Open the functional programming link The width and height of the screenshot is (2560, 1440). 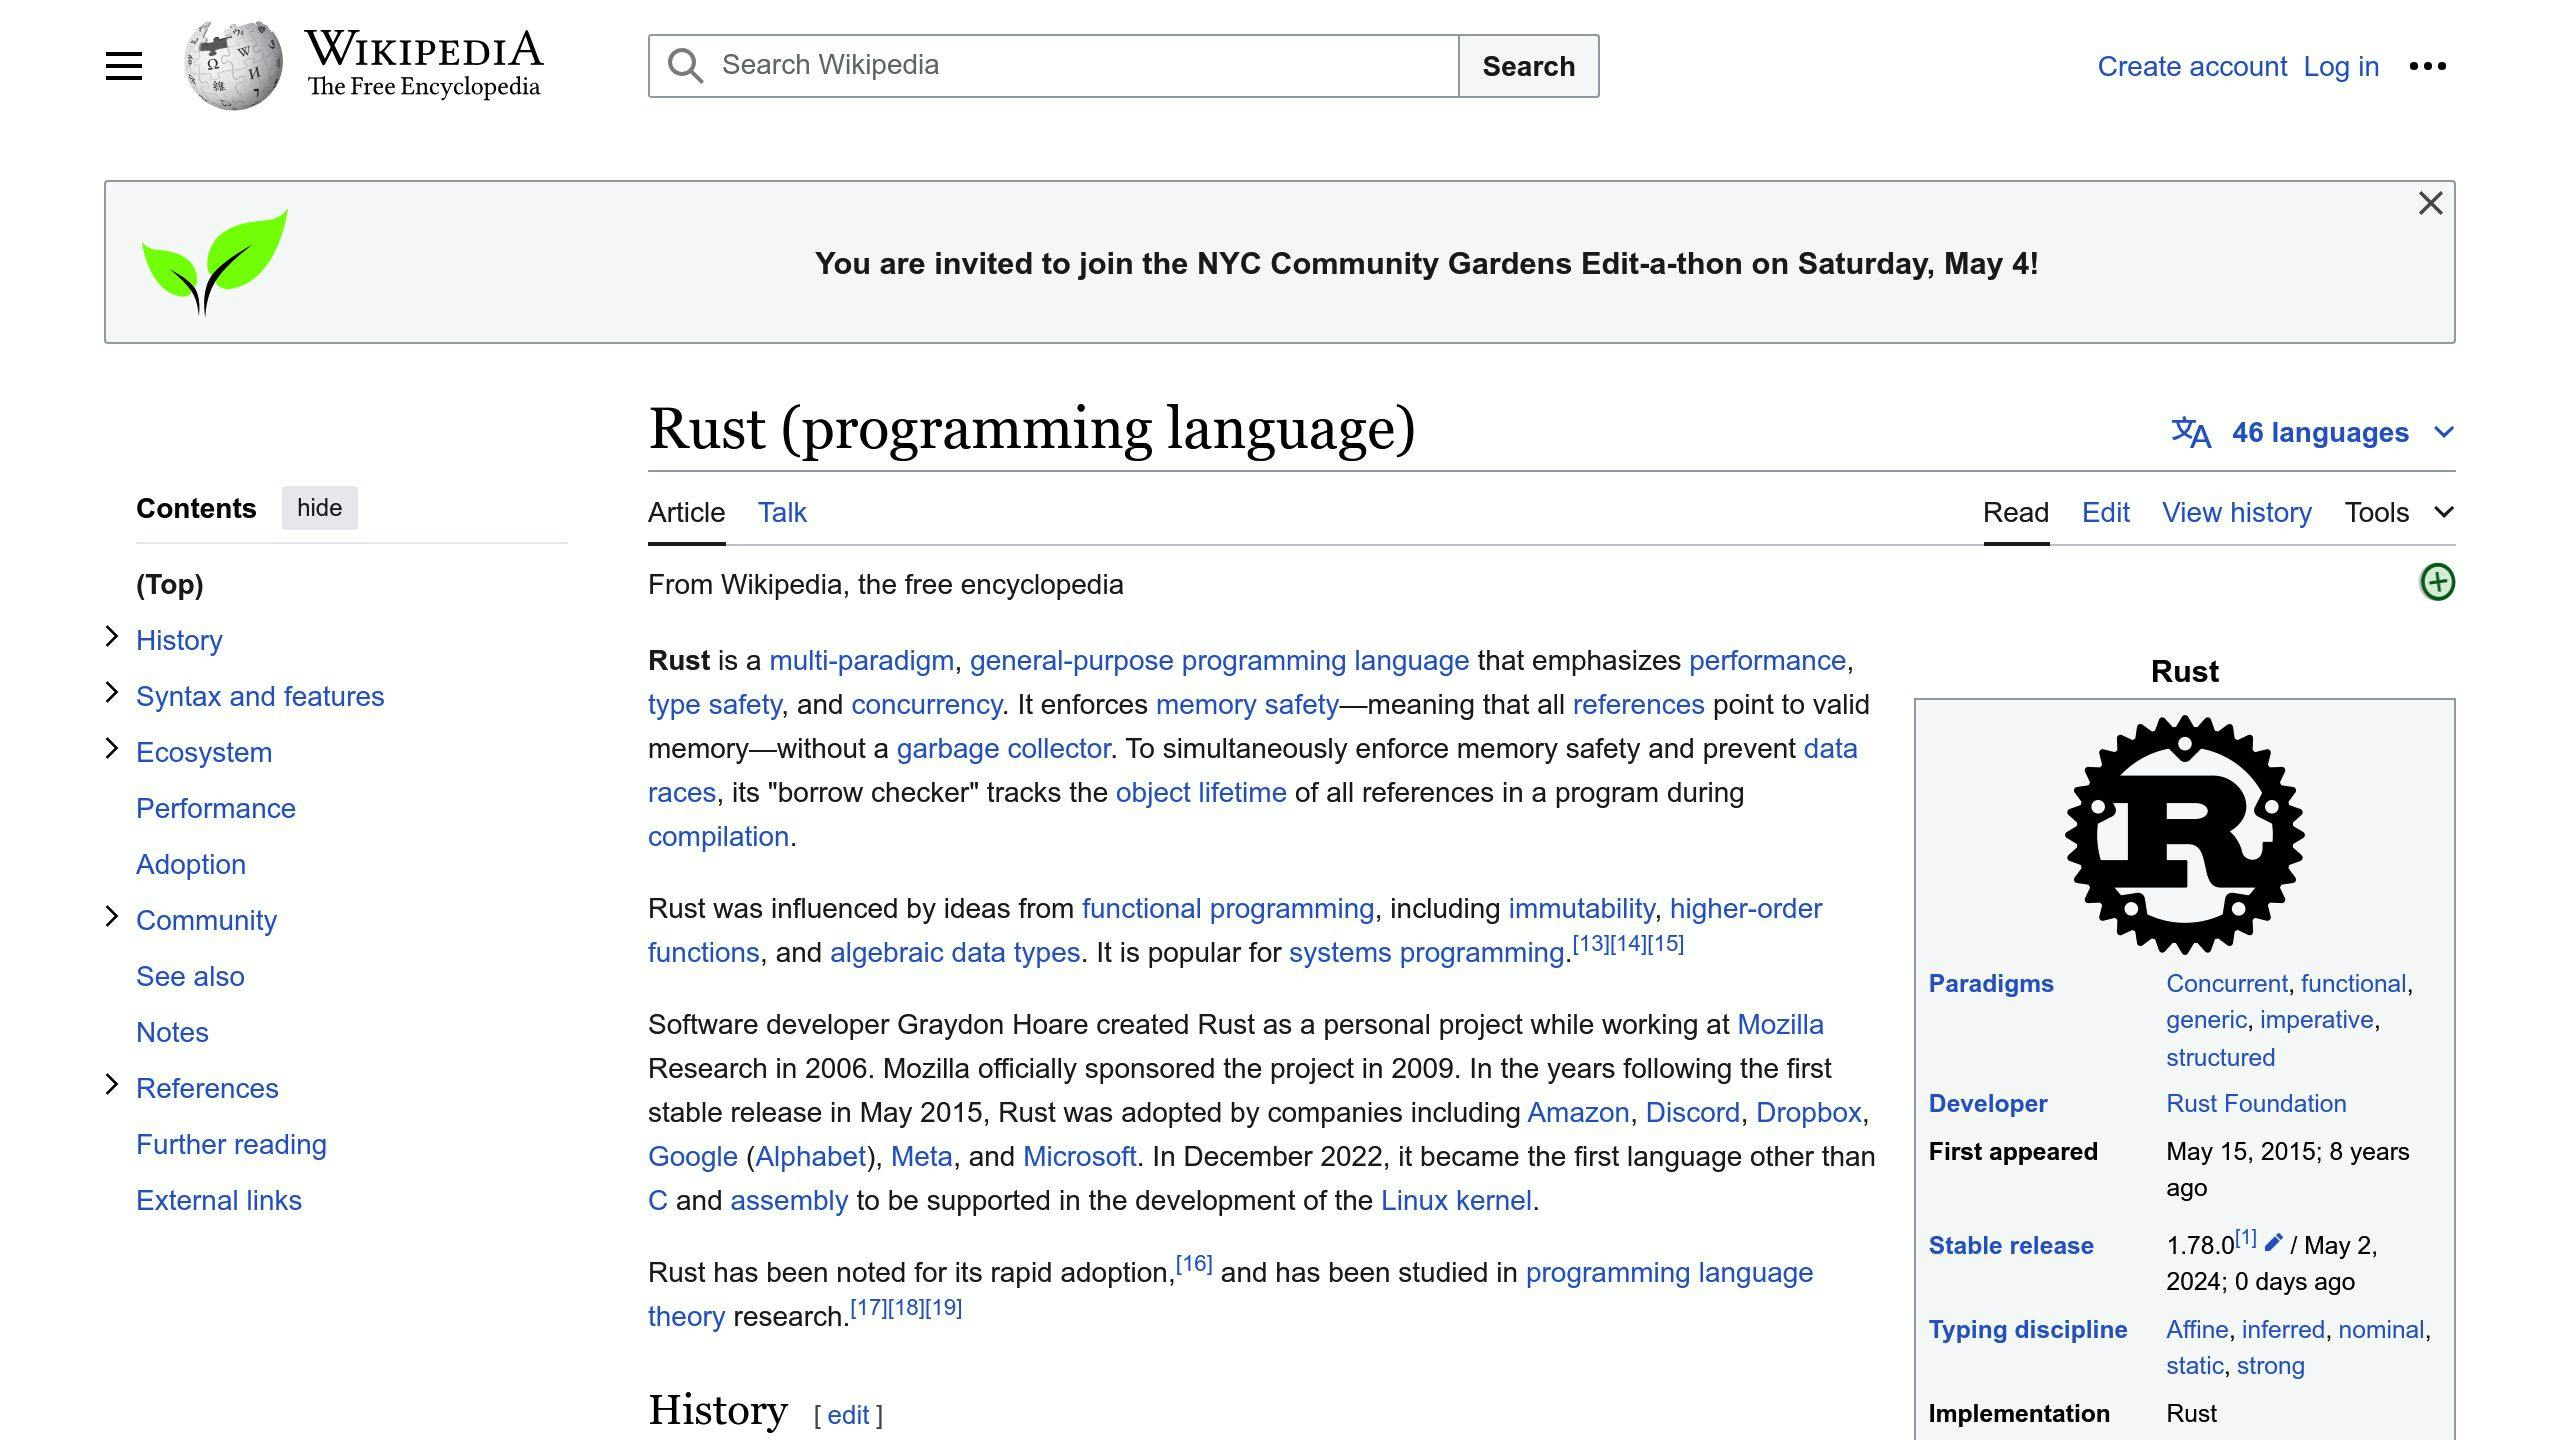1228,909
